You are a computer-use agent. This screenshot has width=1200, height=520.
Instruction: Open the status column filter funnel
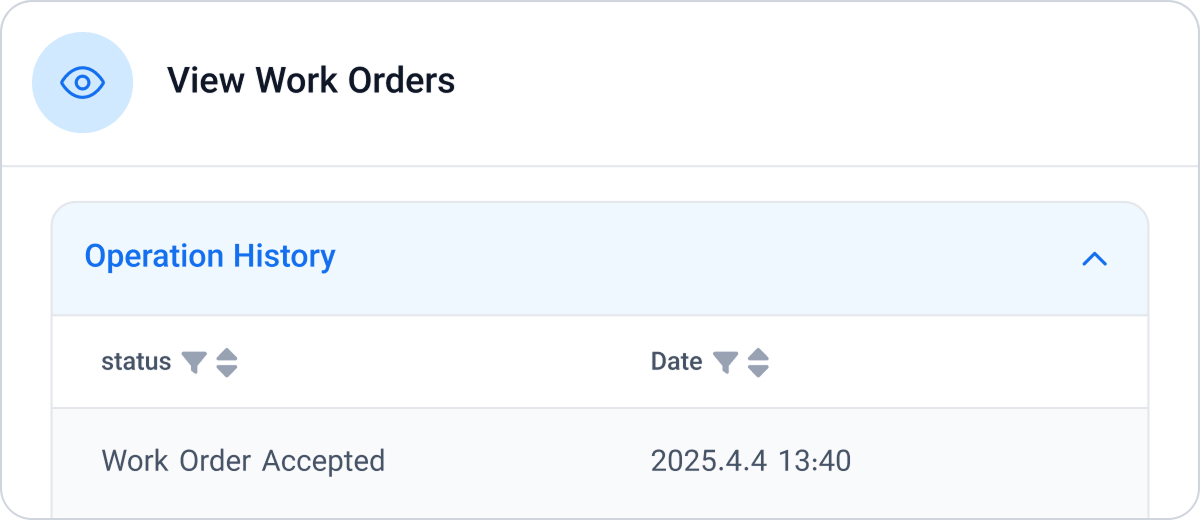[194, 362]
